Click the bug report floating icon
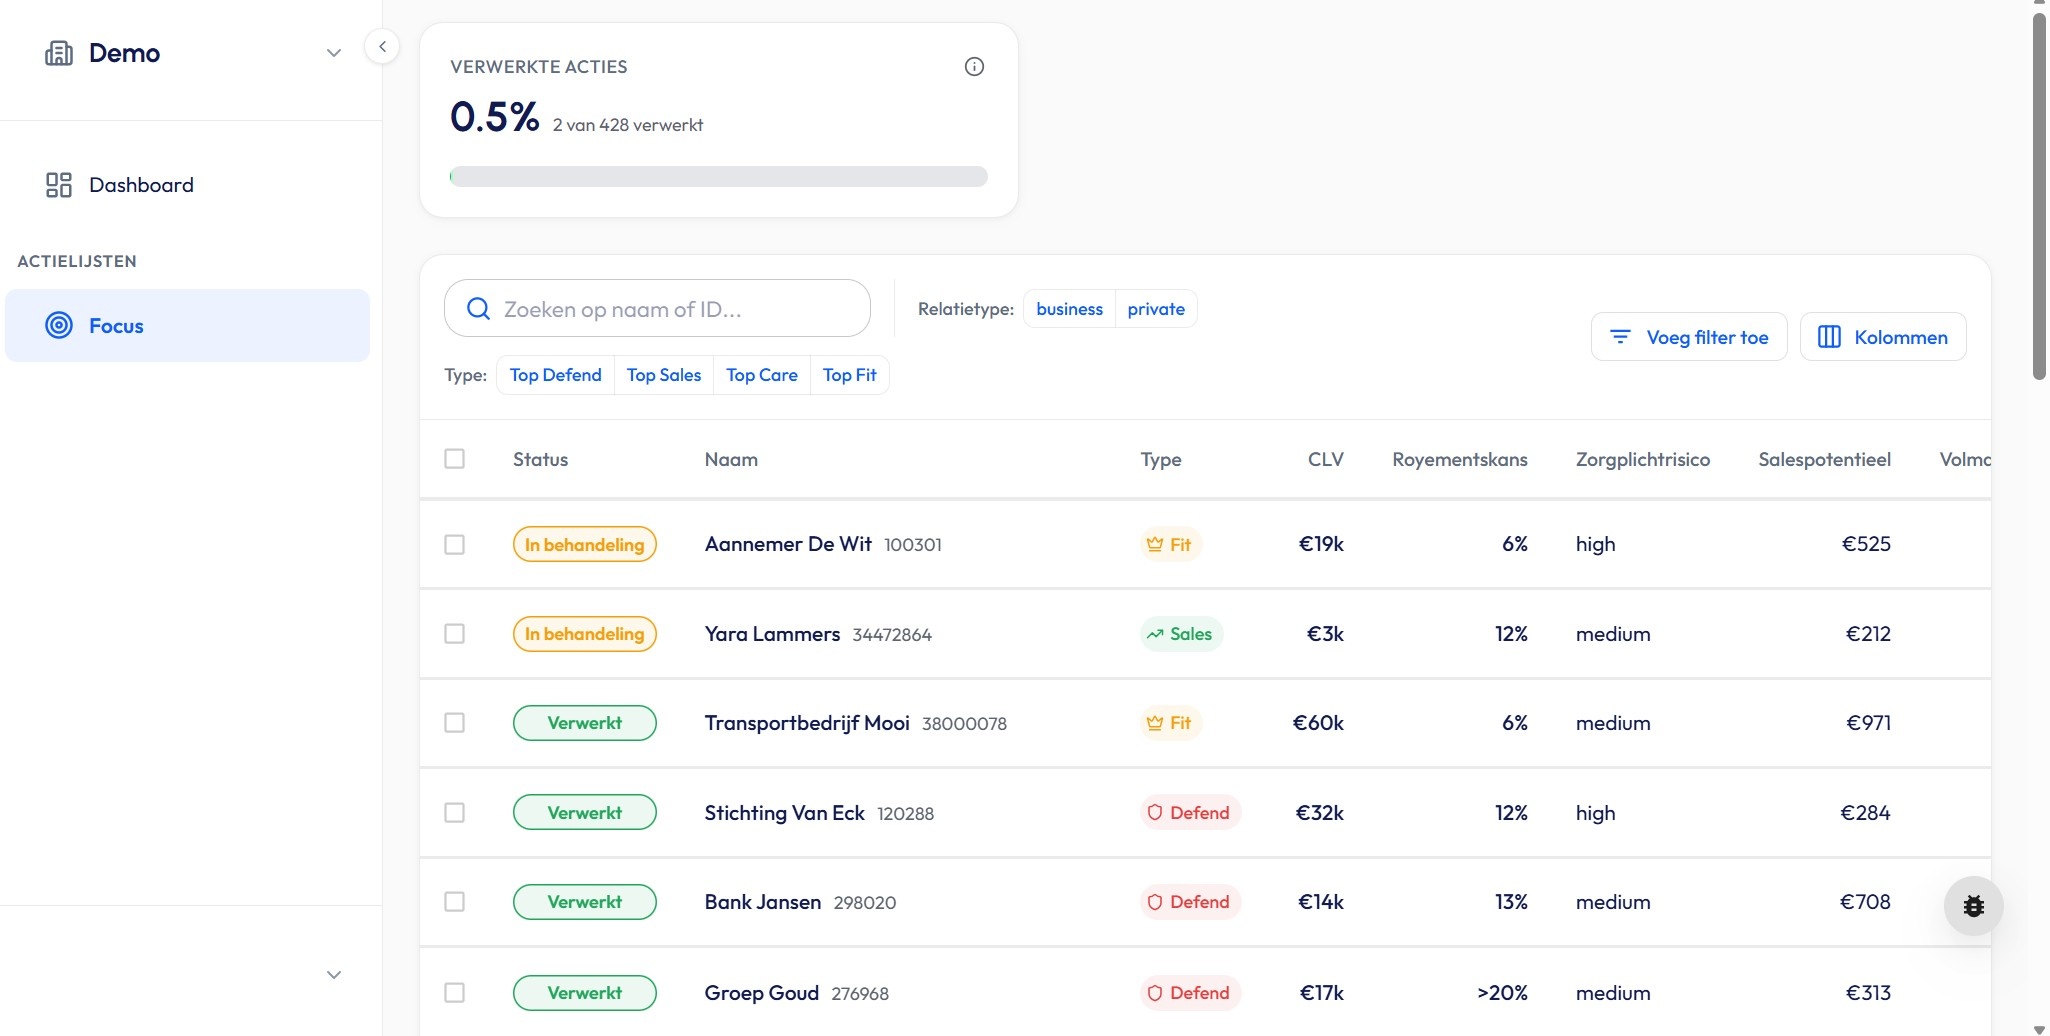Viewport: 2050px width, 1036px height. click(1973, 906)
